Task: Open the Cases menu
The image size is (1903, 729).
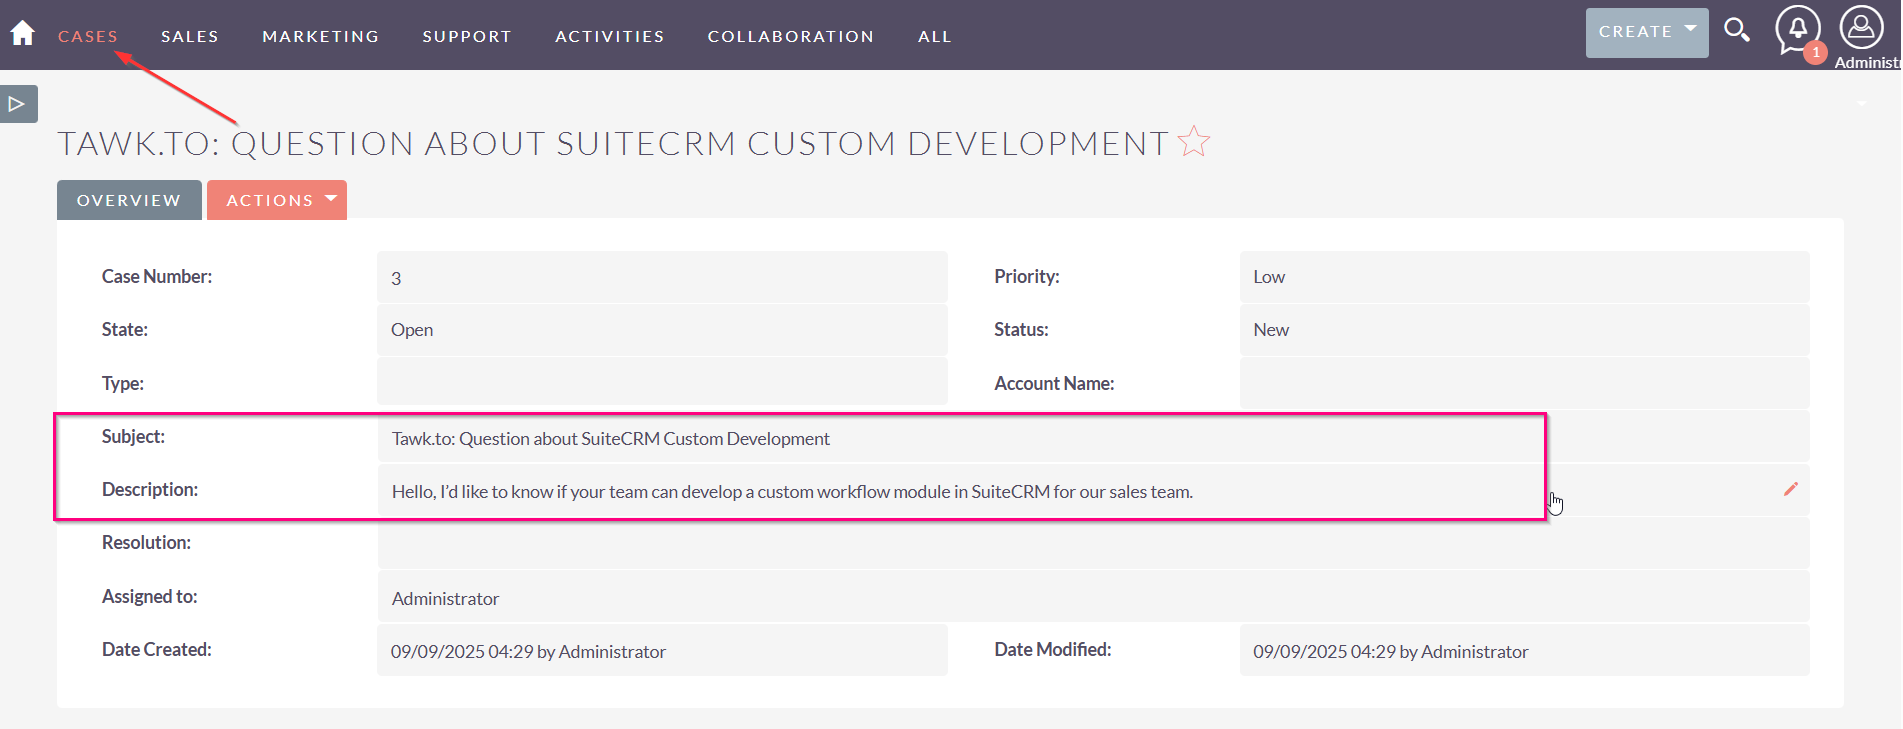Action: (x=88, y=36)
